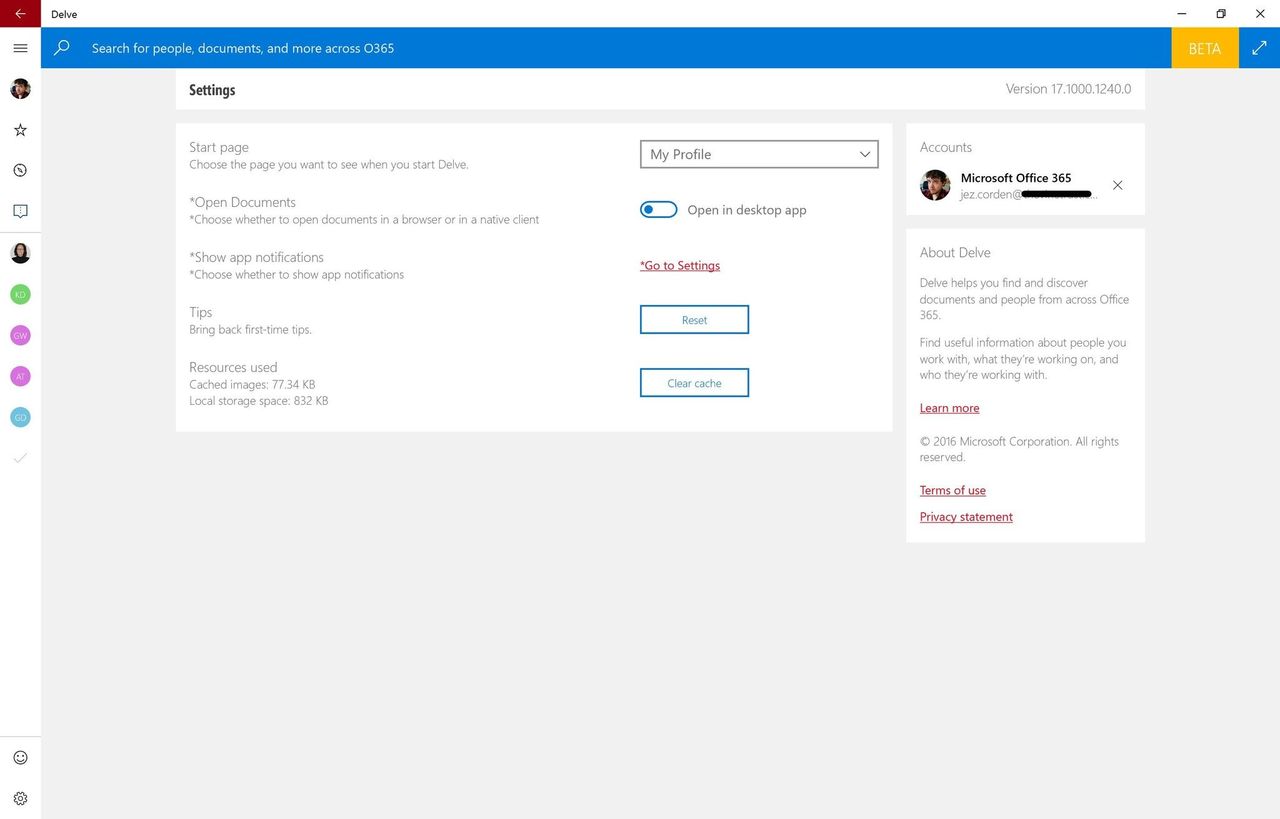Open the hamburger navigation menu
1280x819 pixels.
(20, 48)
